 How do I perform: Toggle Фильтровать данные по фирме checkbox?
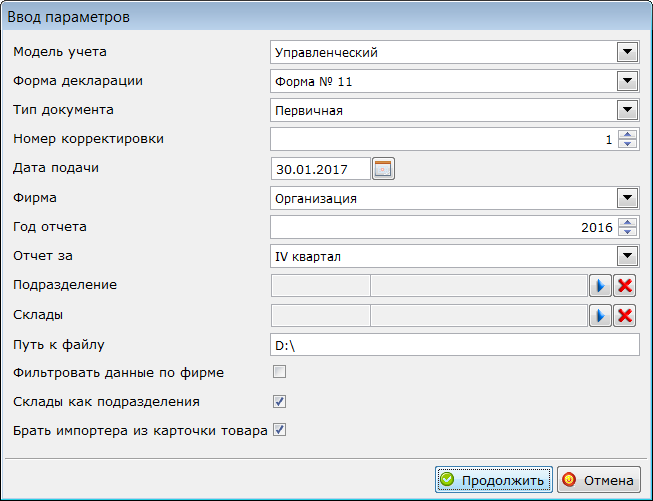(279, 372)
